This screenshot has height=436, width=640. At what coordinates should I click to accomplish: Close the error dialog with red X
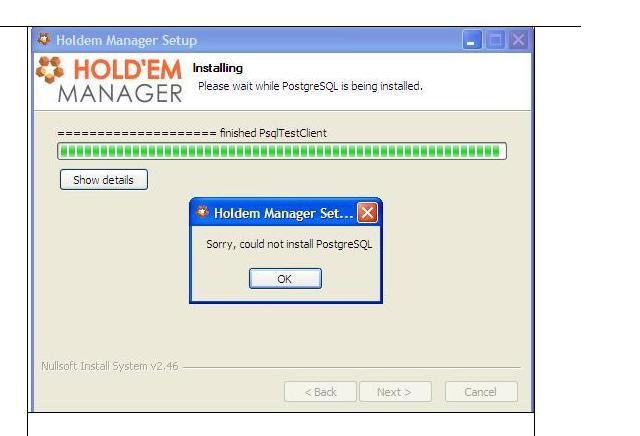point(367,213)
